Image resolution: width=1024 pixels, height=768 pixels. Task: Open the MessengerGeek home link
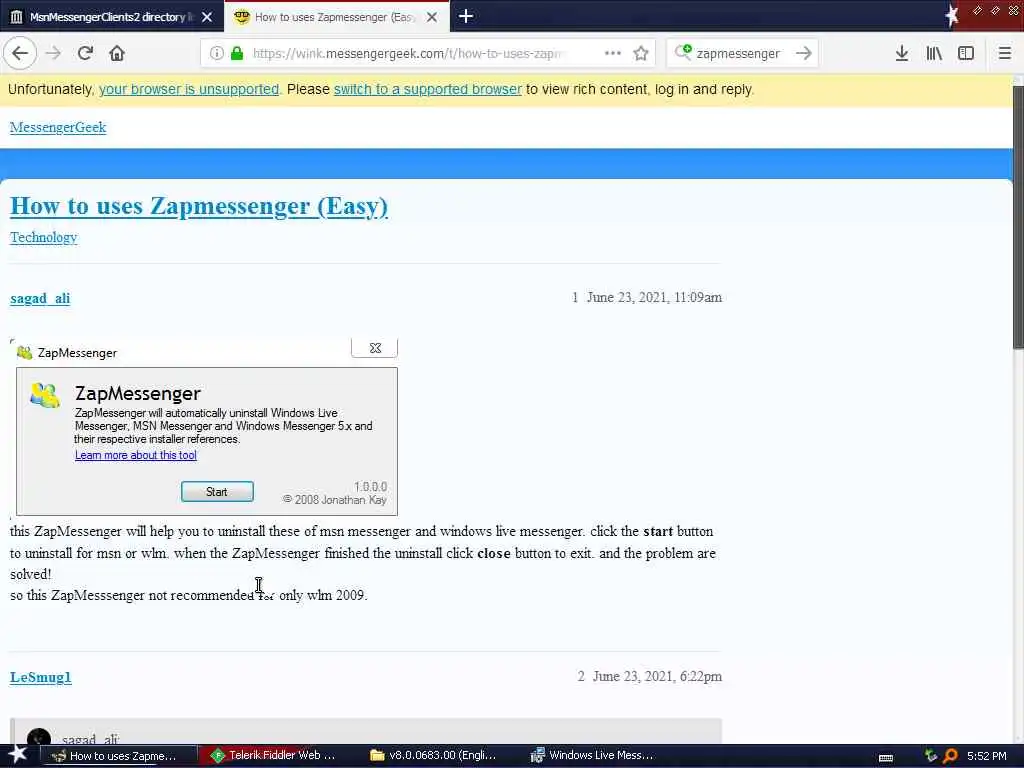pos(57,127)
